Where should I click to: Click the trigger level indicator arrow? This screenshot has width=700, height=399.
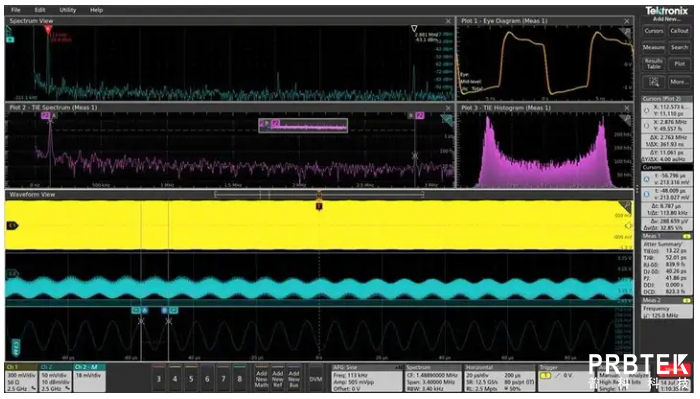click(629, 225)
